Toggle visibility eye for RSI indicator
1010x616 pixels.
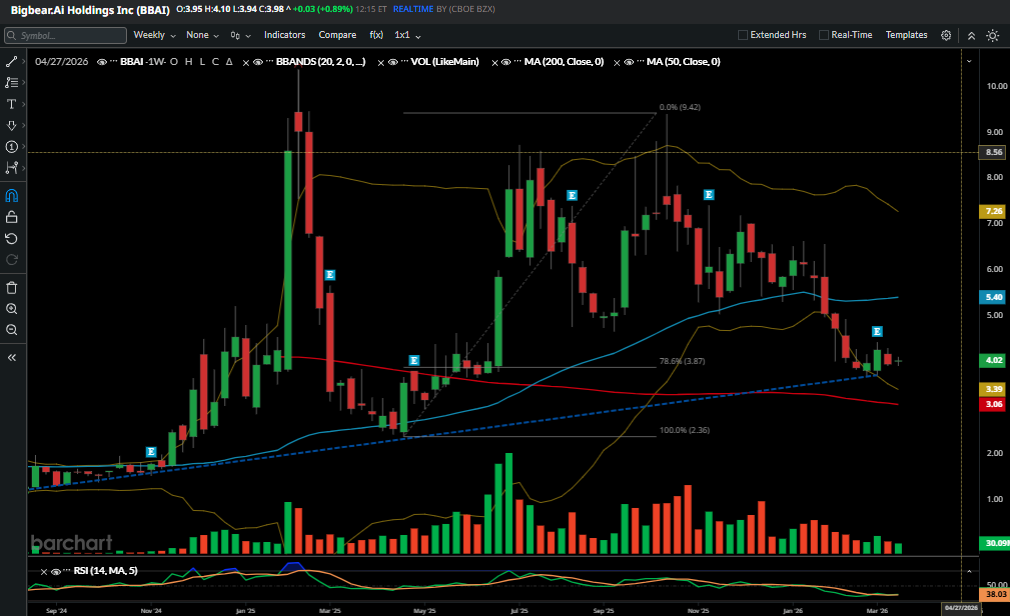click(x=55, y=572)
